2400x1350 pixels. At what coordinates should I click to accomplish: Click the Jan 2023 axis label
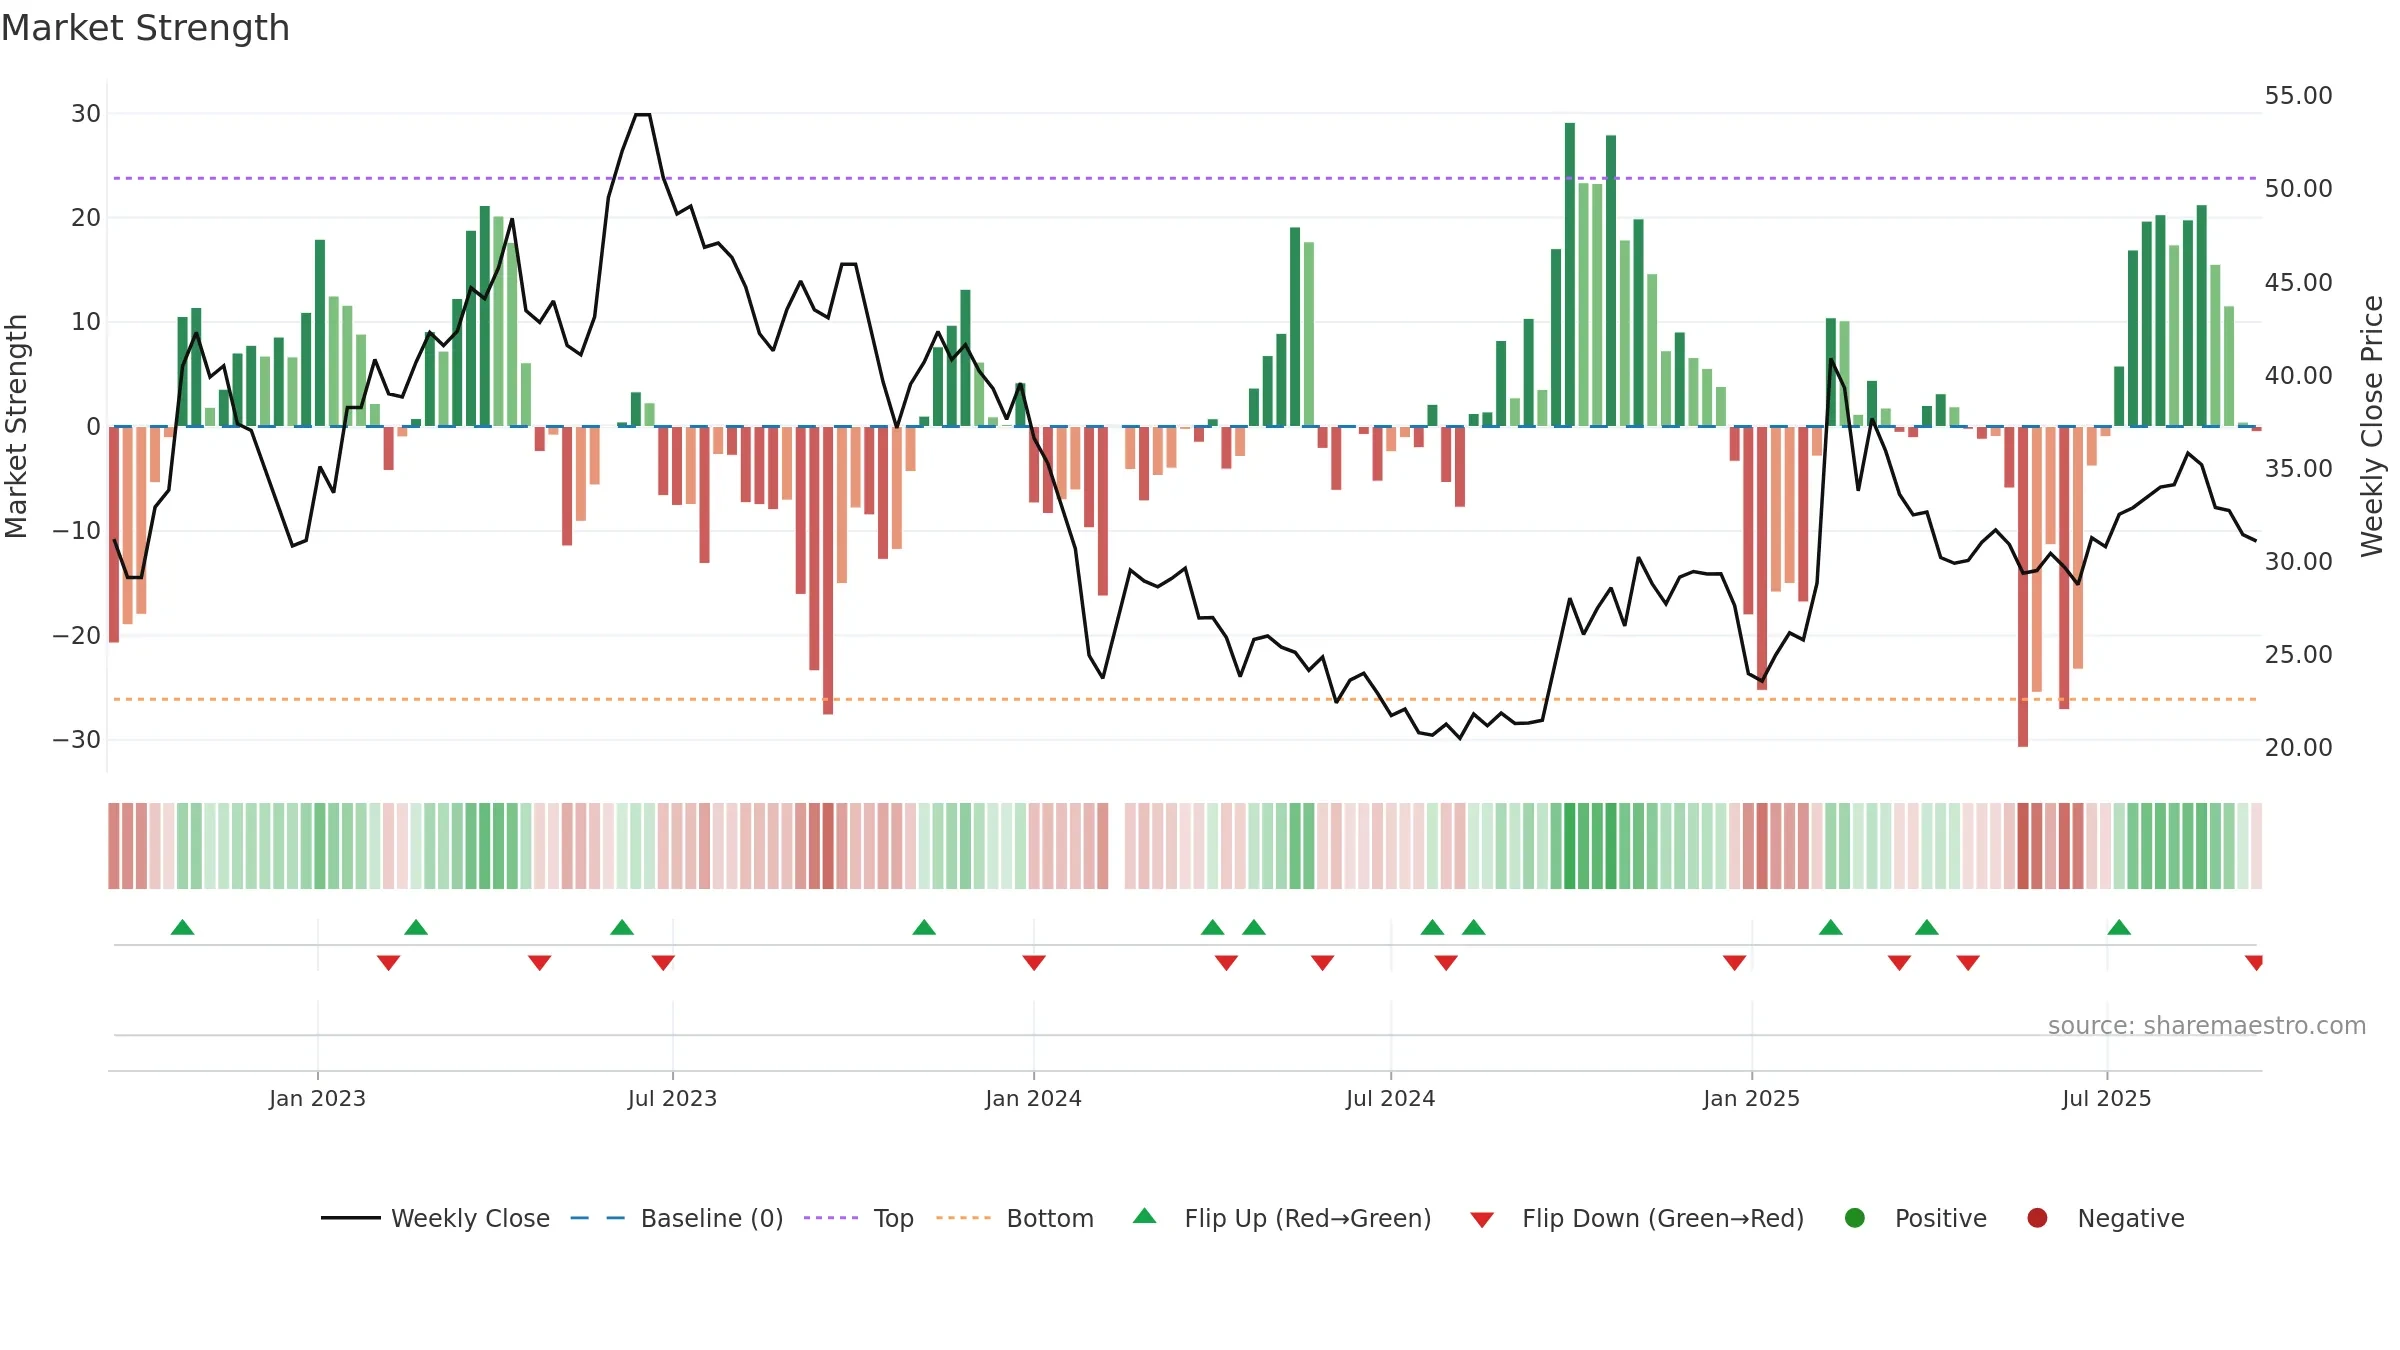317,1098
